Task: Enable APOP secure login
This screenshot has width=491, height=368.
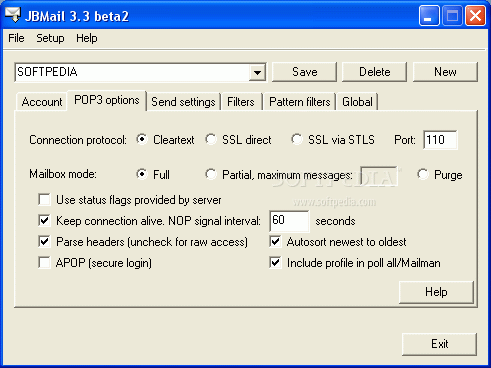Action: pyautogui.click(x=44, y=263)
